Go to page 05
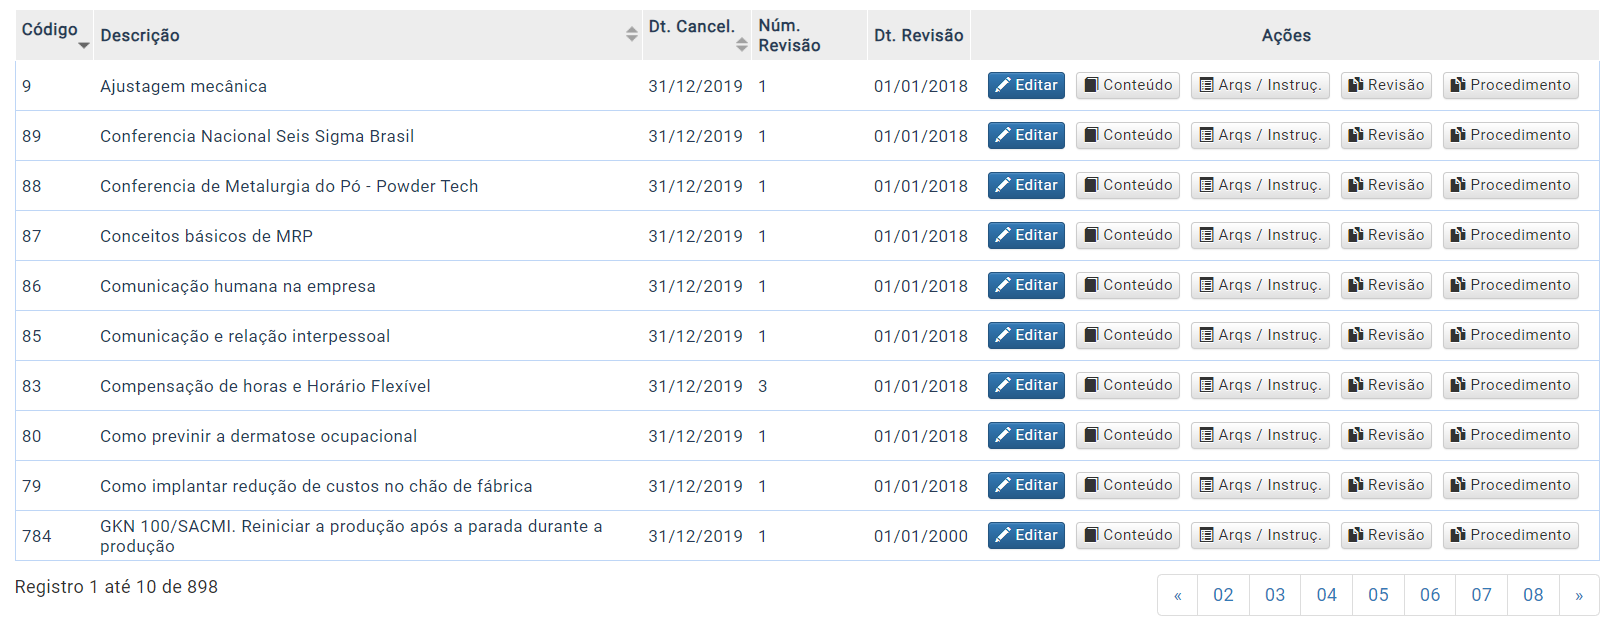Screen dimensions: 1608x630 click(1378, 595)
